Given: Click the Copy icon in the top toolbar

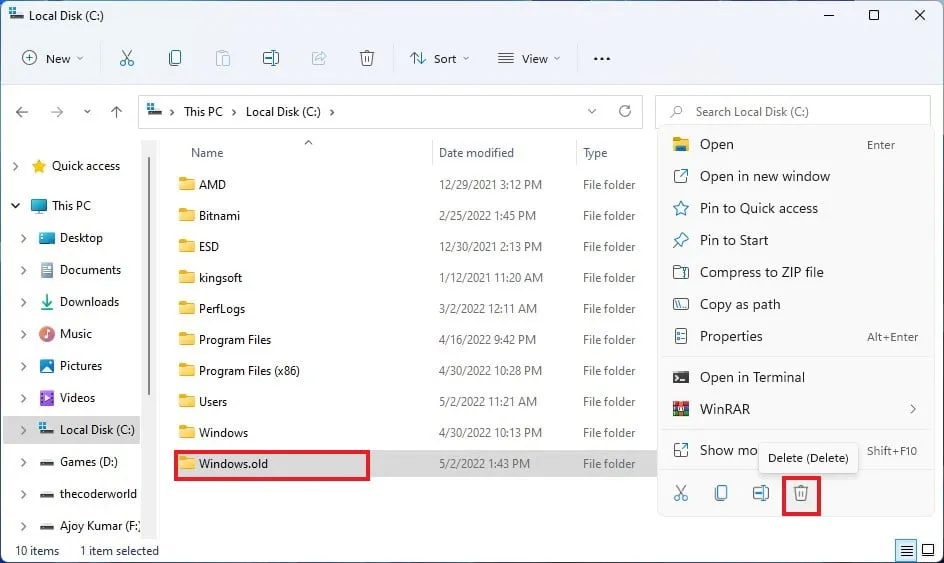Looking at the screenshot, I should coord(175,58).
